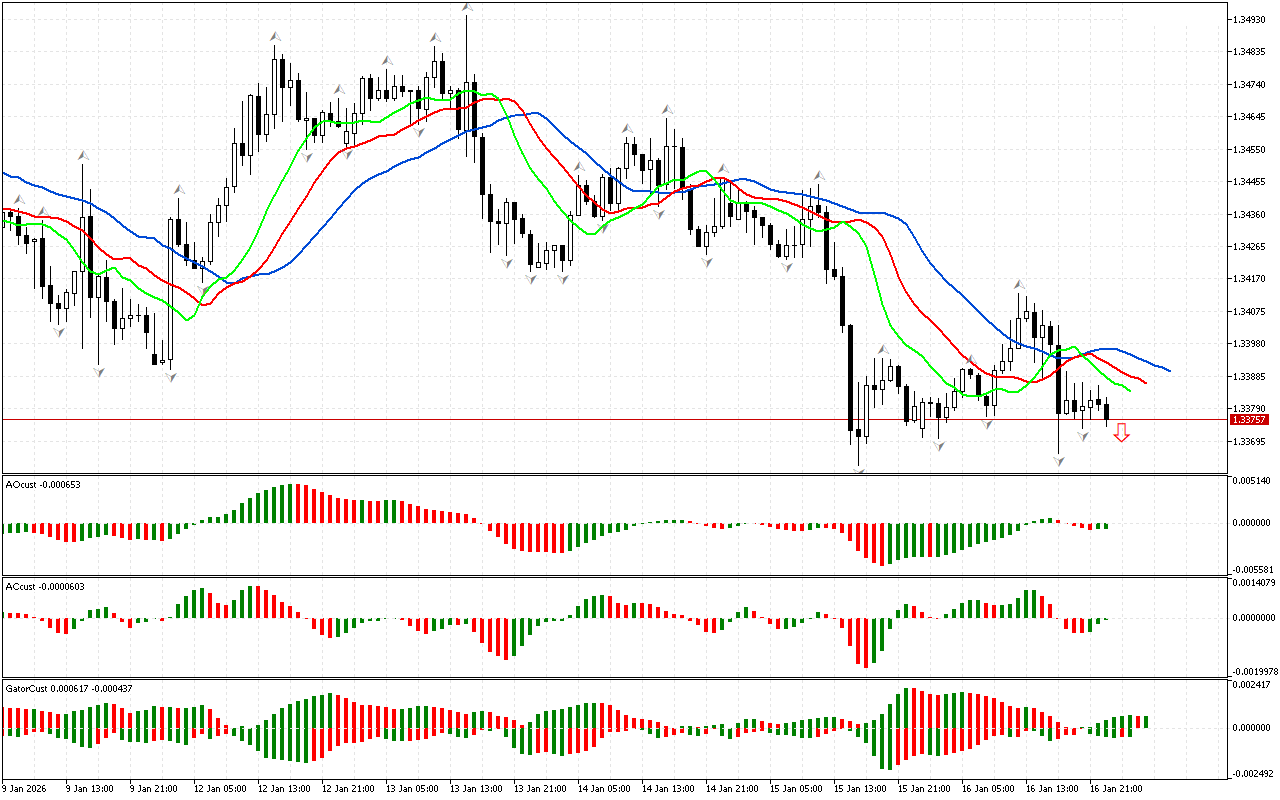1280x800 pixels.
Task: Click the right end of the blue Alligator line
Action: (1168, 370)
